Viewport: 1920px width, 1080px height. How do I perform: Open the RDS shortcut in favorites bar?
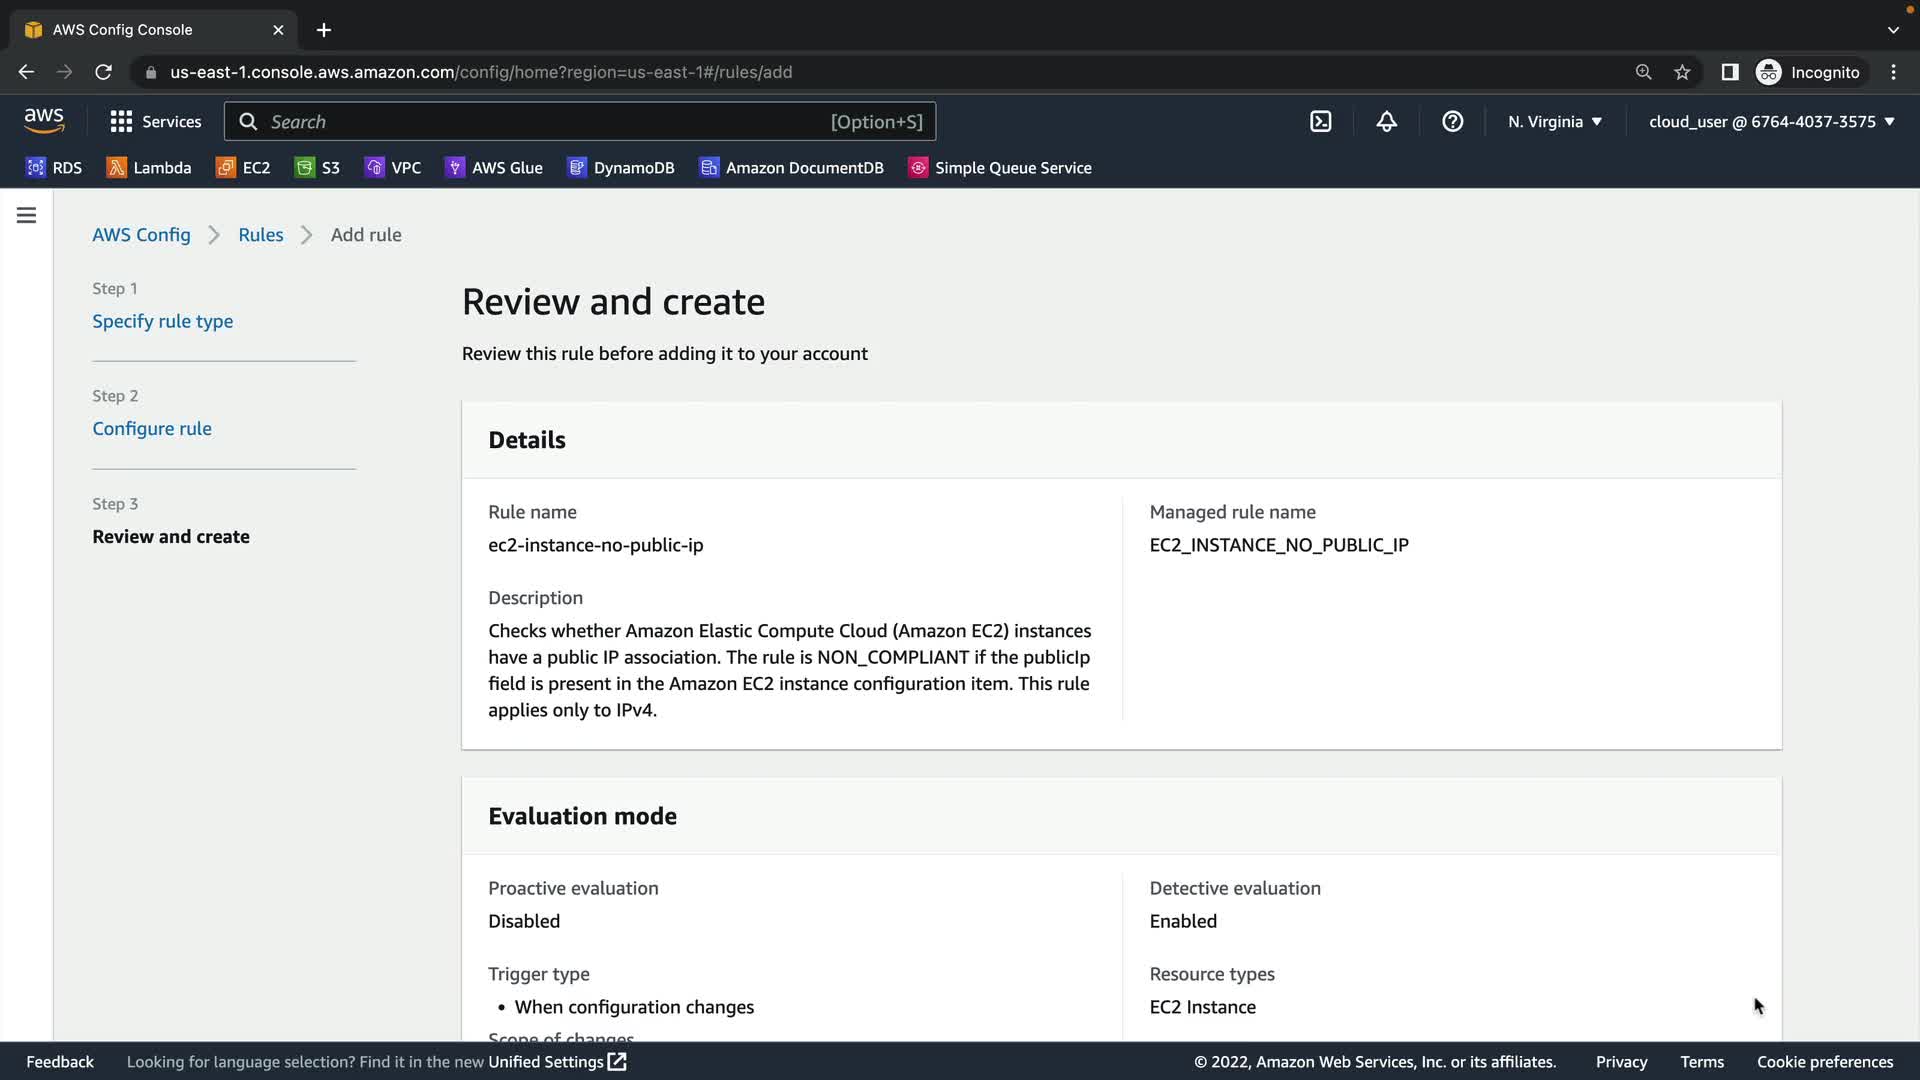(54, 168)
